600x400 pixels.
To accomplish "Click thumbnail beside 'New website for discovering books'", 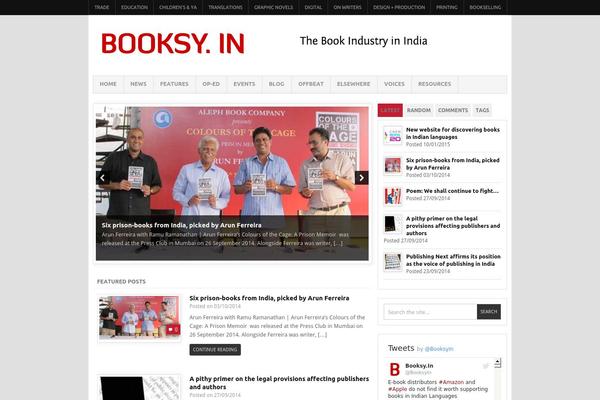I will pyautogui.click(x=393, y=136).
